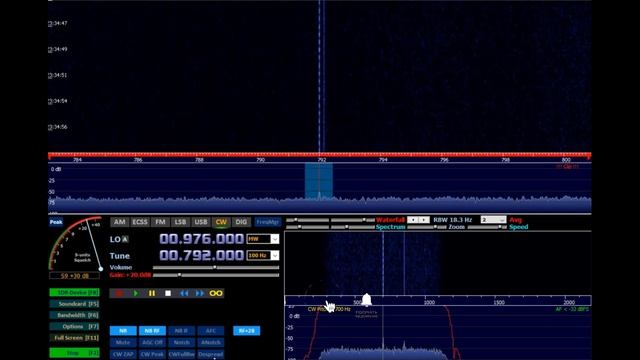
Task: Toggle the NB IF noise blanker
Action: tap(182, 331)
